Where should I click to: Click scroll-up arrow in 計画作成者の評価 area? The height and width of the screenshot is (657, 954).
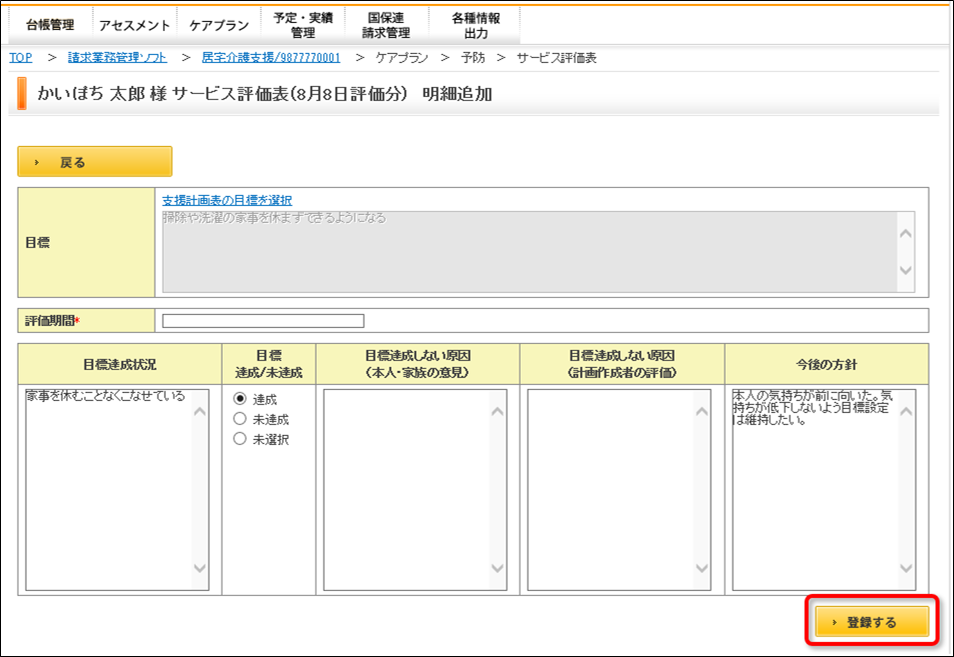pyautogui.click(x=702, y=412)
